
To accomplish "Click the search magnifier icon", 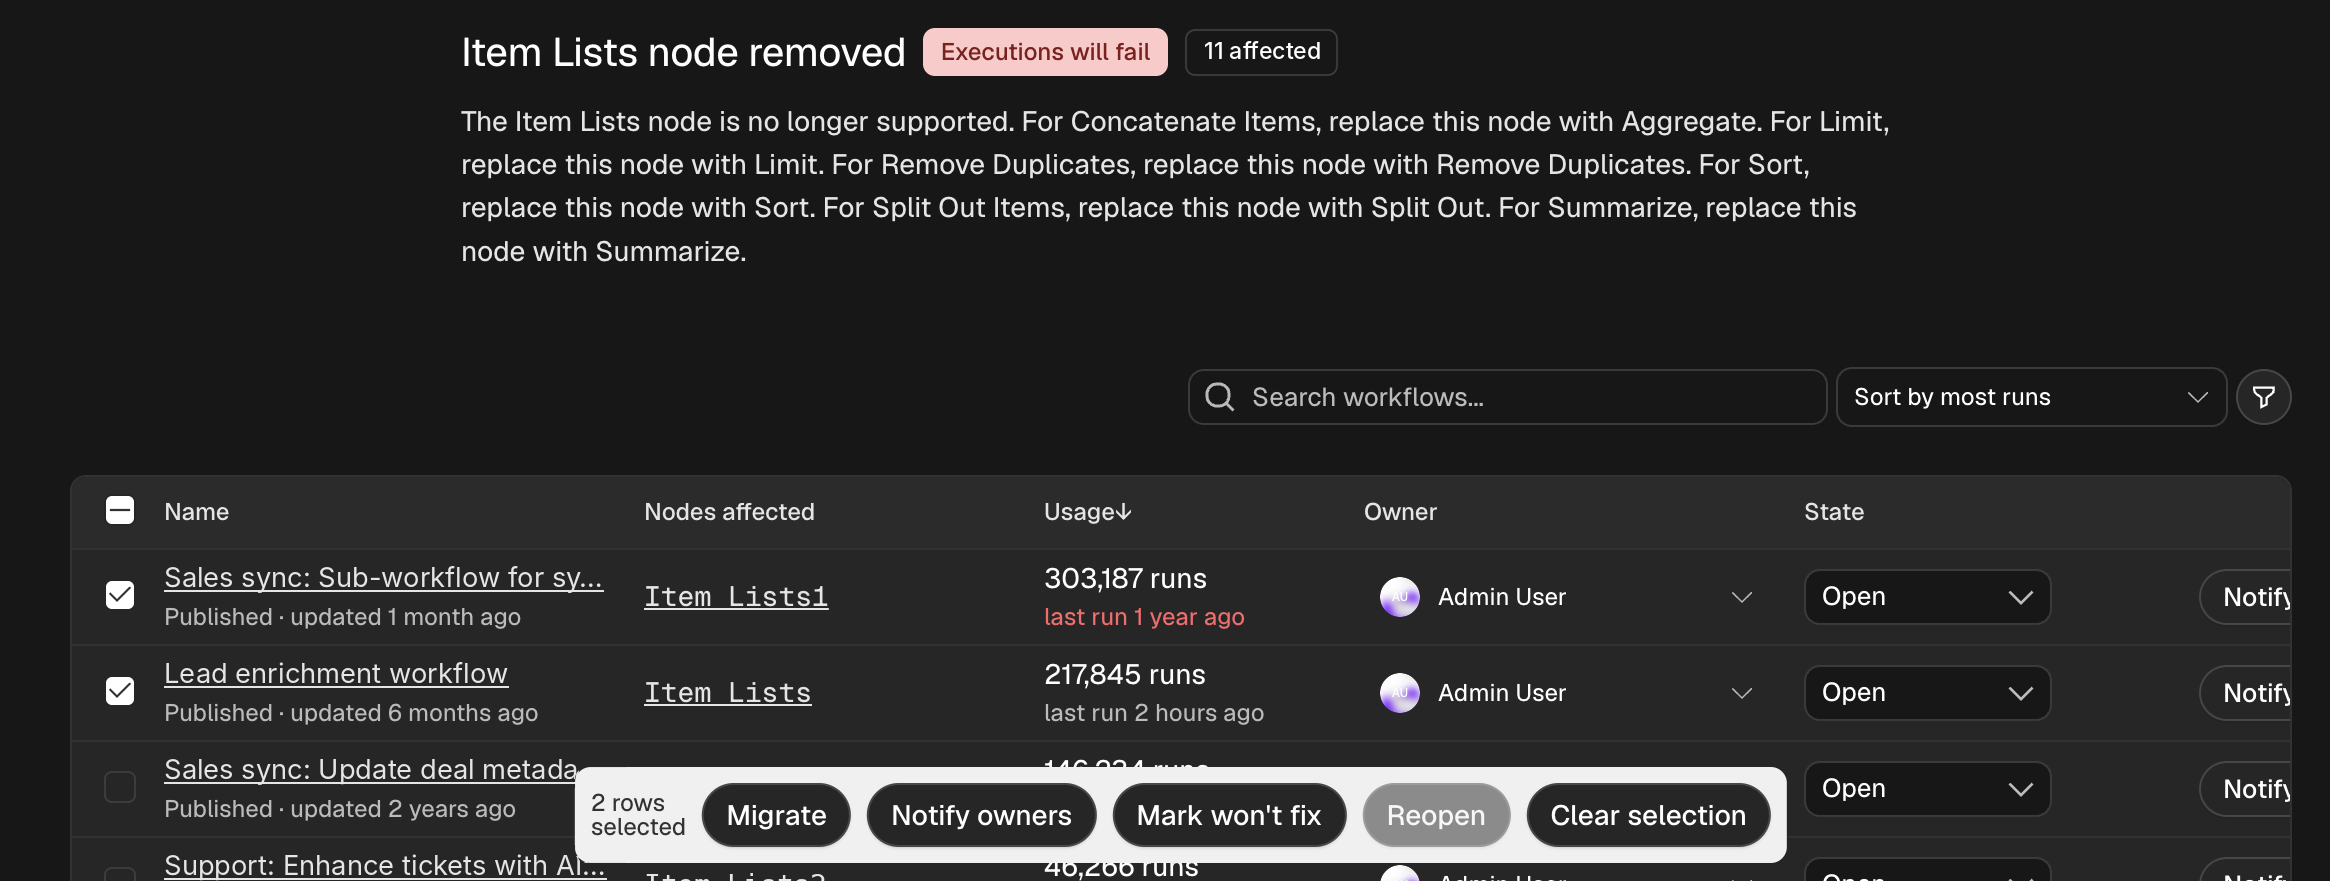I will (x=1219, y=397).
